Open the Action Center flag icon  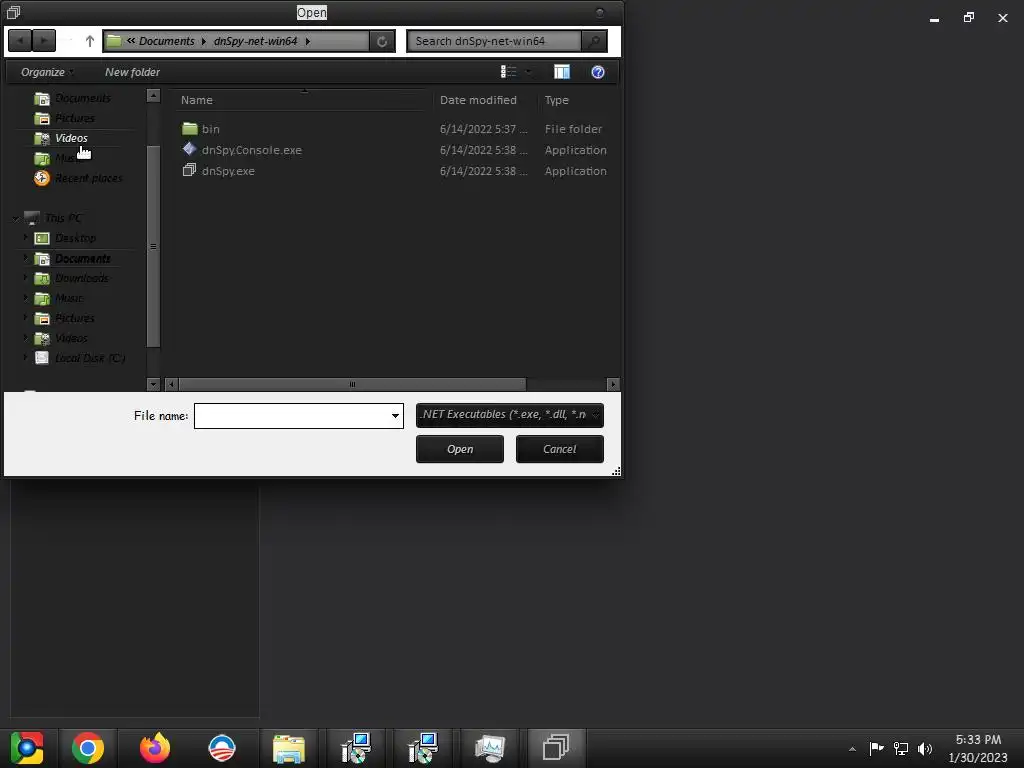click(876, 748)
